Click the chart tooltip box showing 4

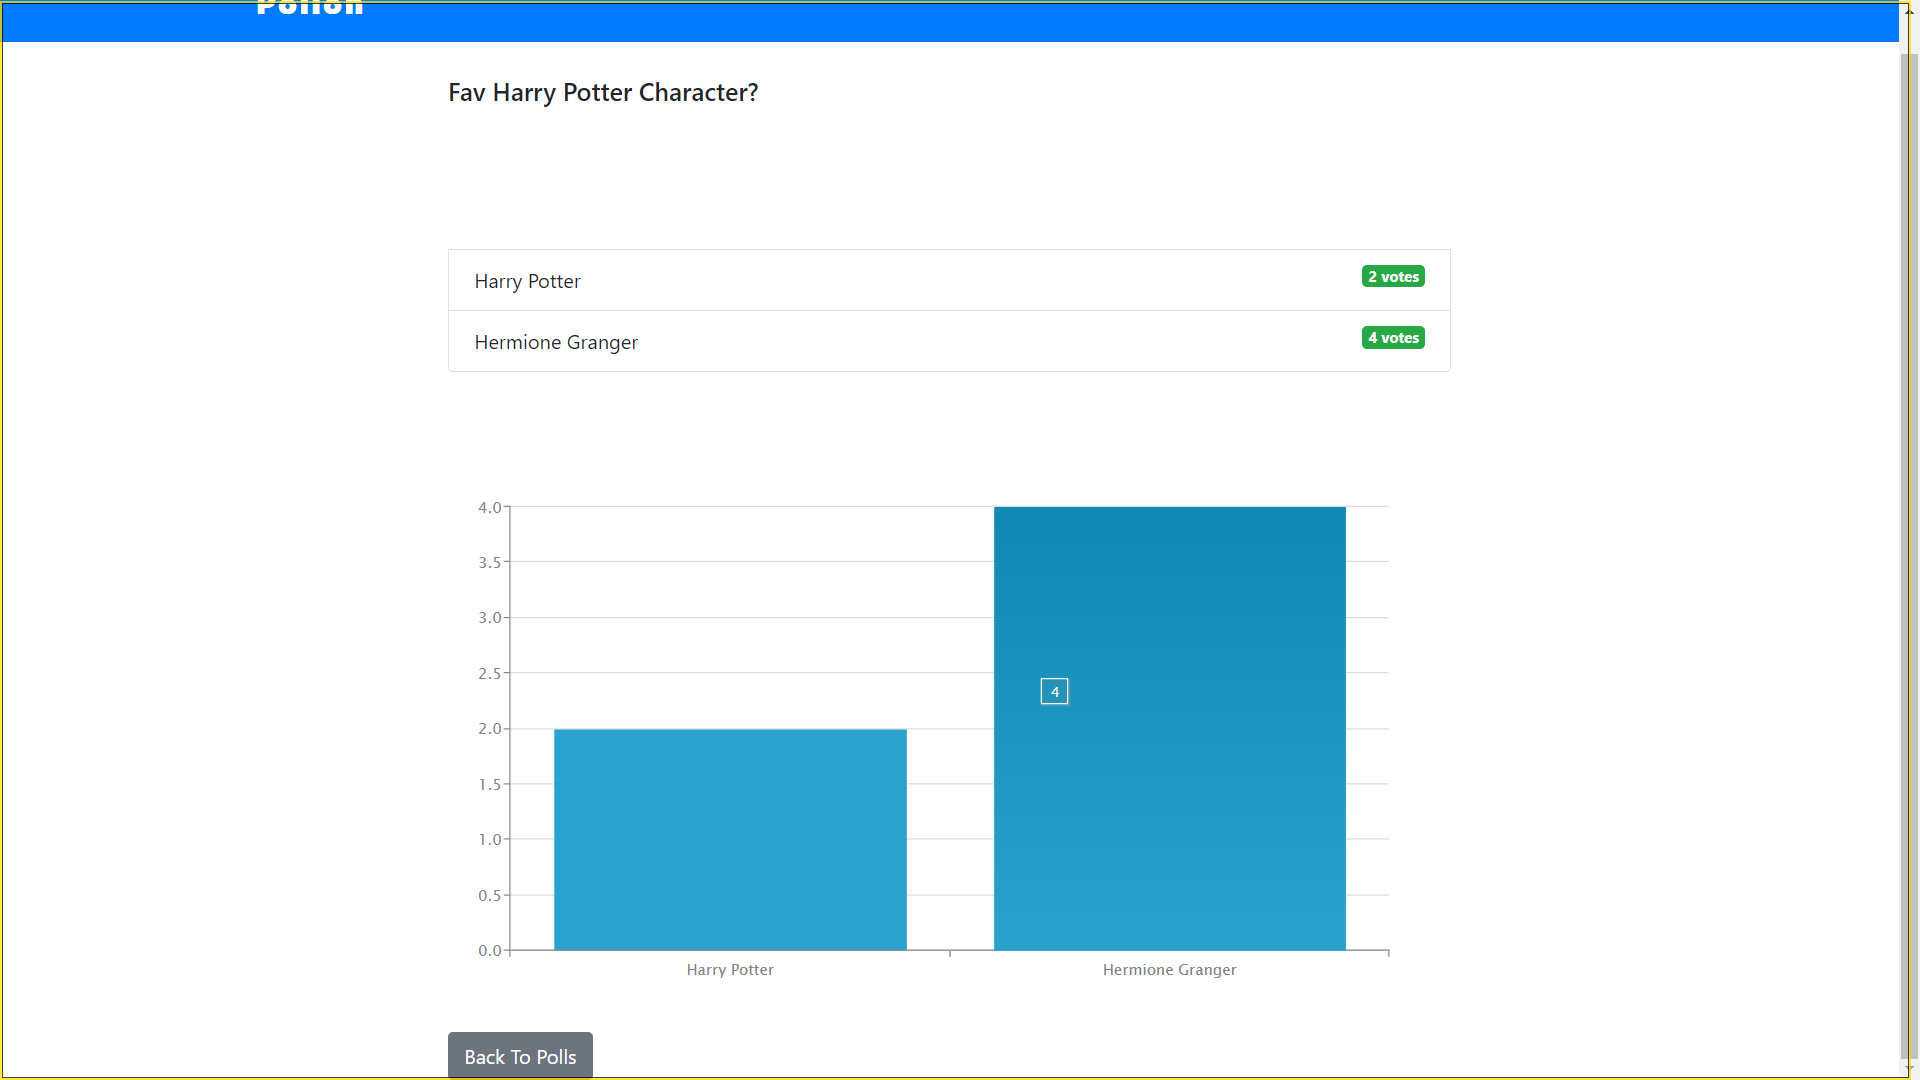1054,692
